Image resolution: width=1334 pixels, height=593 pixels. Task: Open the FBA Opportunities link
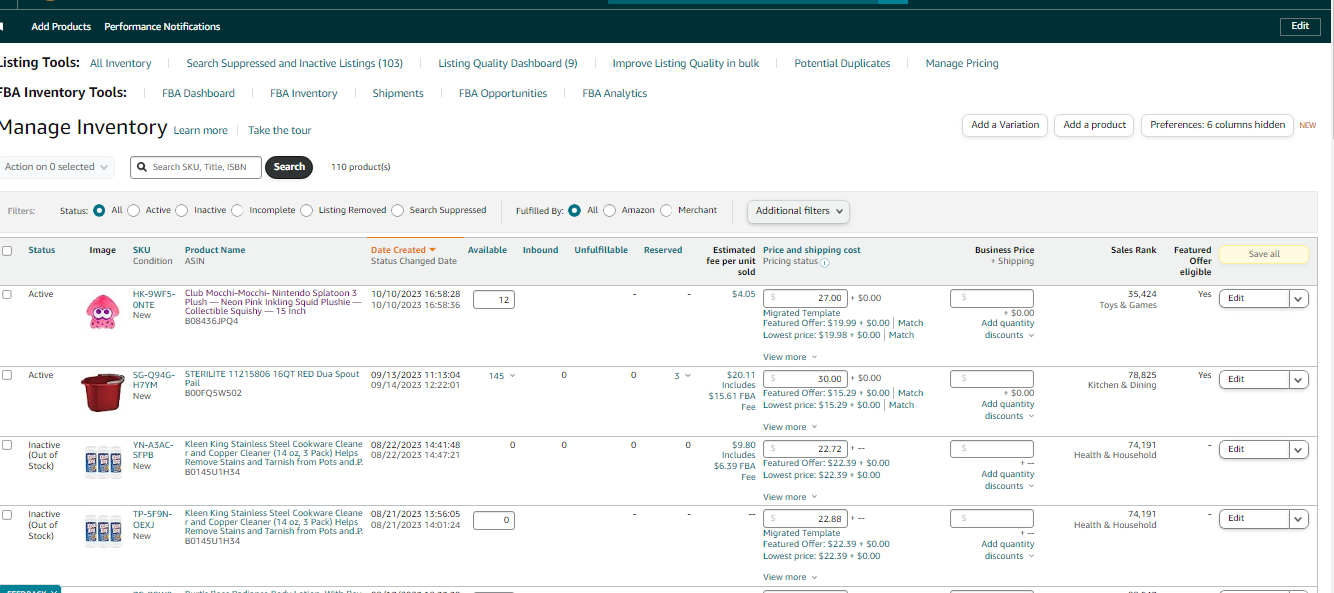(x=503, y=93)
